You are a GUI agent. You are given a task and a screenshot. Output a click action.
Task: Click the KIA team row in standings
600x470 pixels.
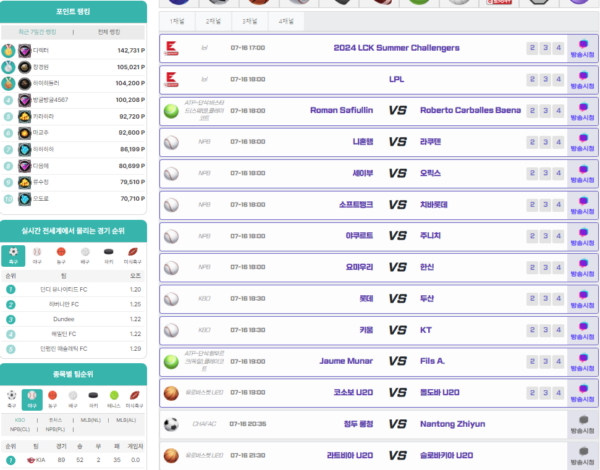click(73, 460)
